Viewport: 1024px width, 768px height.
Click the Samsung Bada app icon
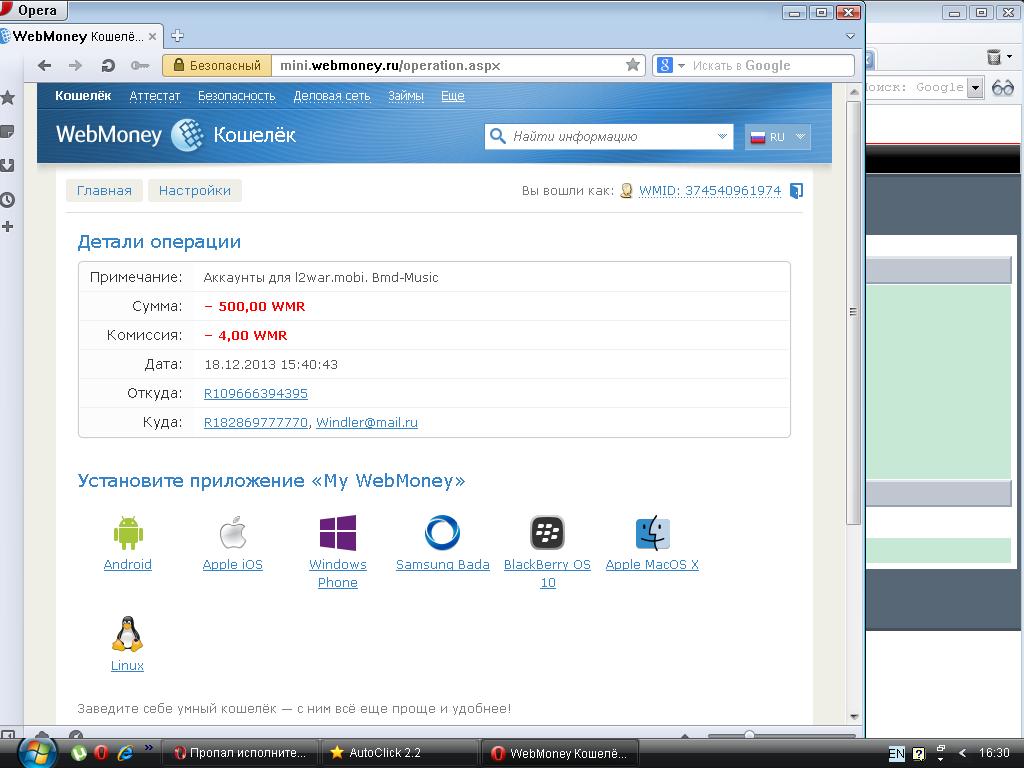pos(442,533)
